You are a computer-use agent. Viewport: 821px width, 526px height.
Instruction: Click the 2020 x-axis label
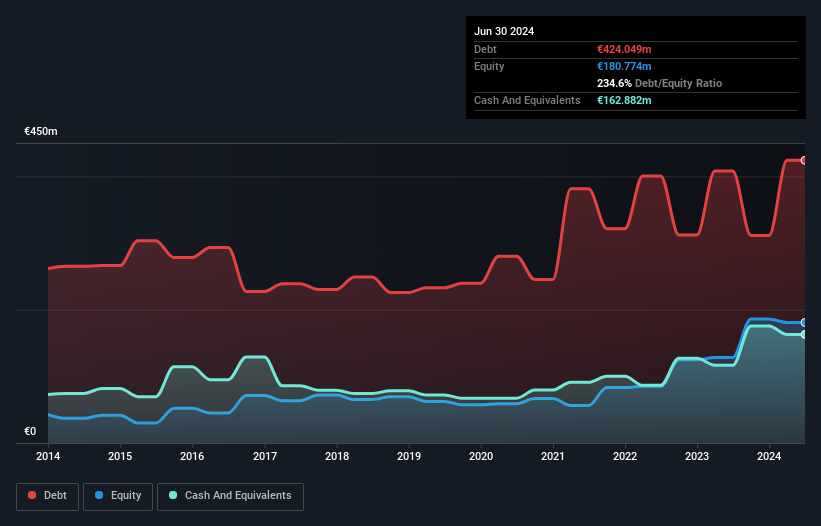pyautogui.click(x=481, y=456)
